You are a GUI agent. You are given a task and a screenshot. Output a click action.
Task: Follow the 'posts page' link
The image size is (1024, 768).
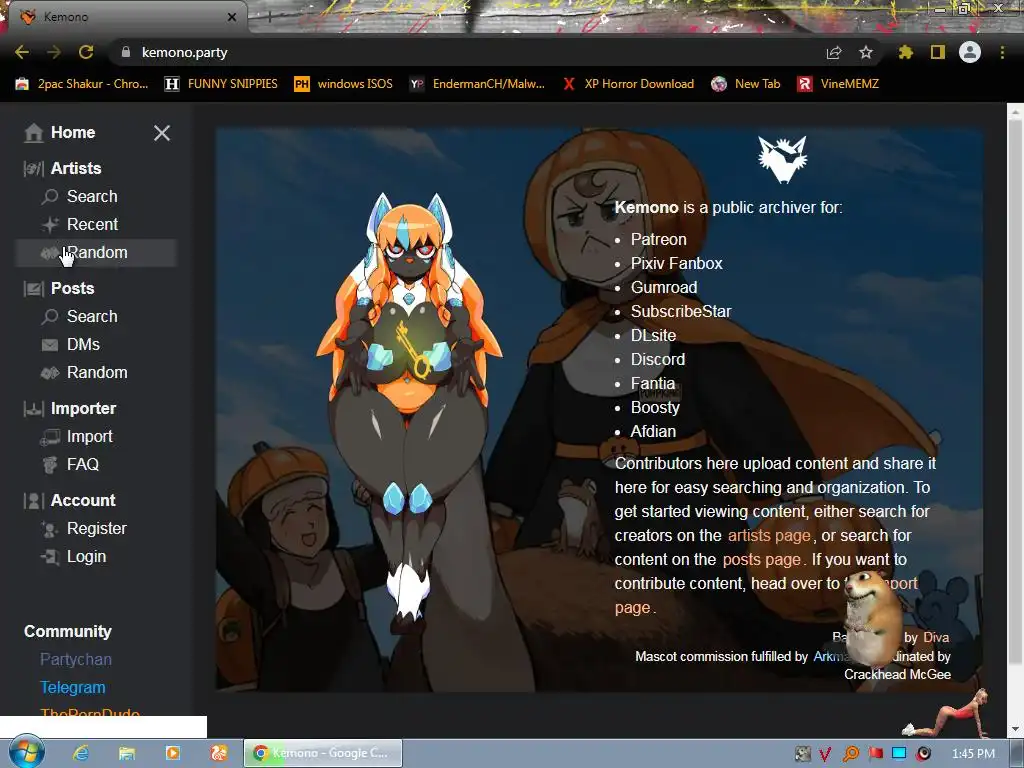point(761,560)
